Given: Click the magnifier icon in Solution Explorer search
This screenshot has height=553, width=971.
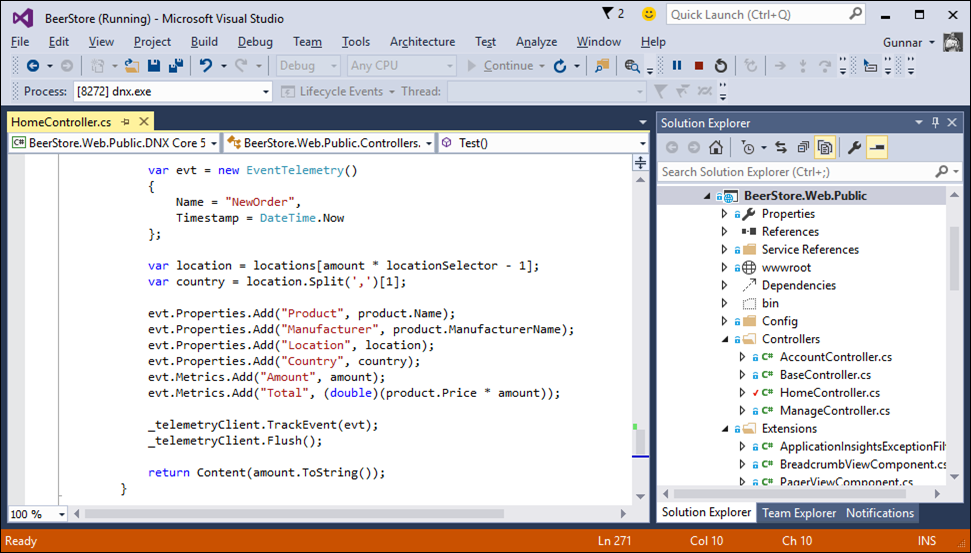Looking at the screenshot, I should click(x=941, y=172).
